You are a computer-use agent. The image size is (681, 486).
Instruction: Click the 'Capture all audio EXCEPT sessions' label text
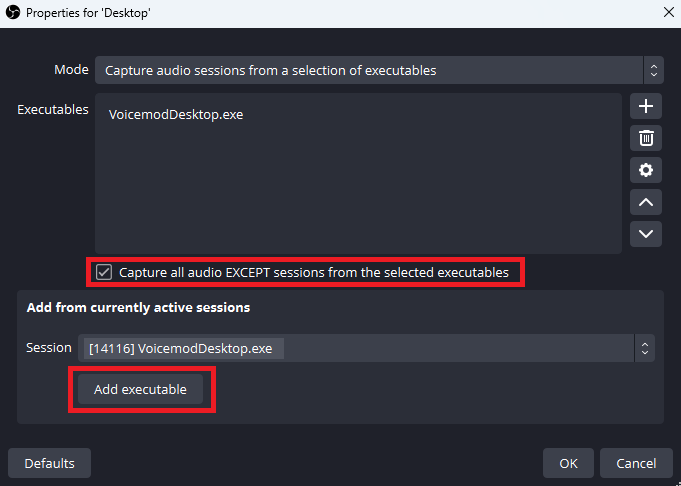pyautogui.click(x=314, y=272)
